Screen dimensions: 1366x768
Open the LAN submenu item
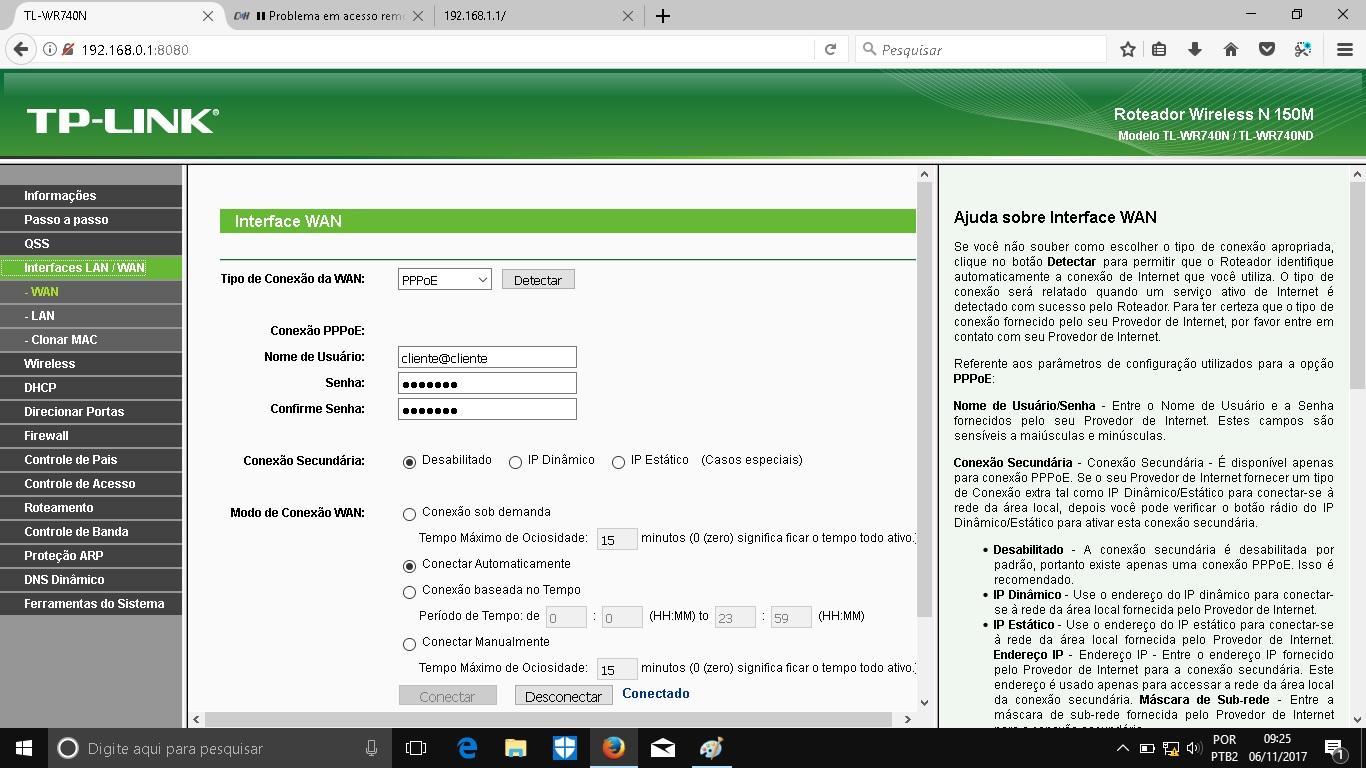coord(91,315)
